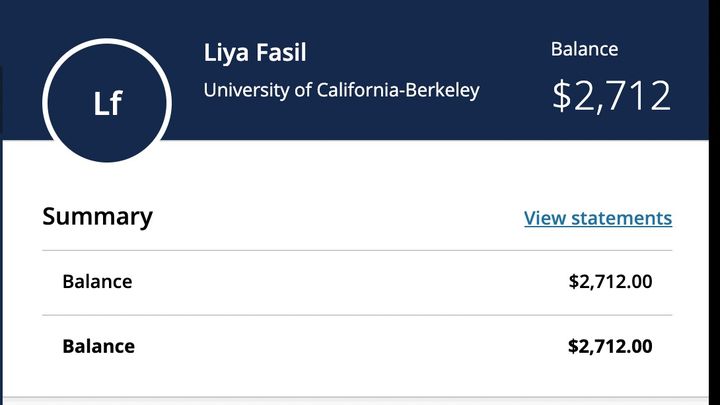Click divider line below Summary heading
720x405 pixels.
click(x=357, y=250)
